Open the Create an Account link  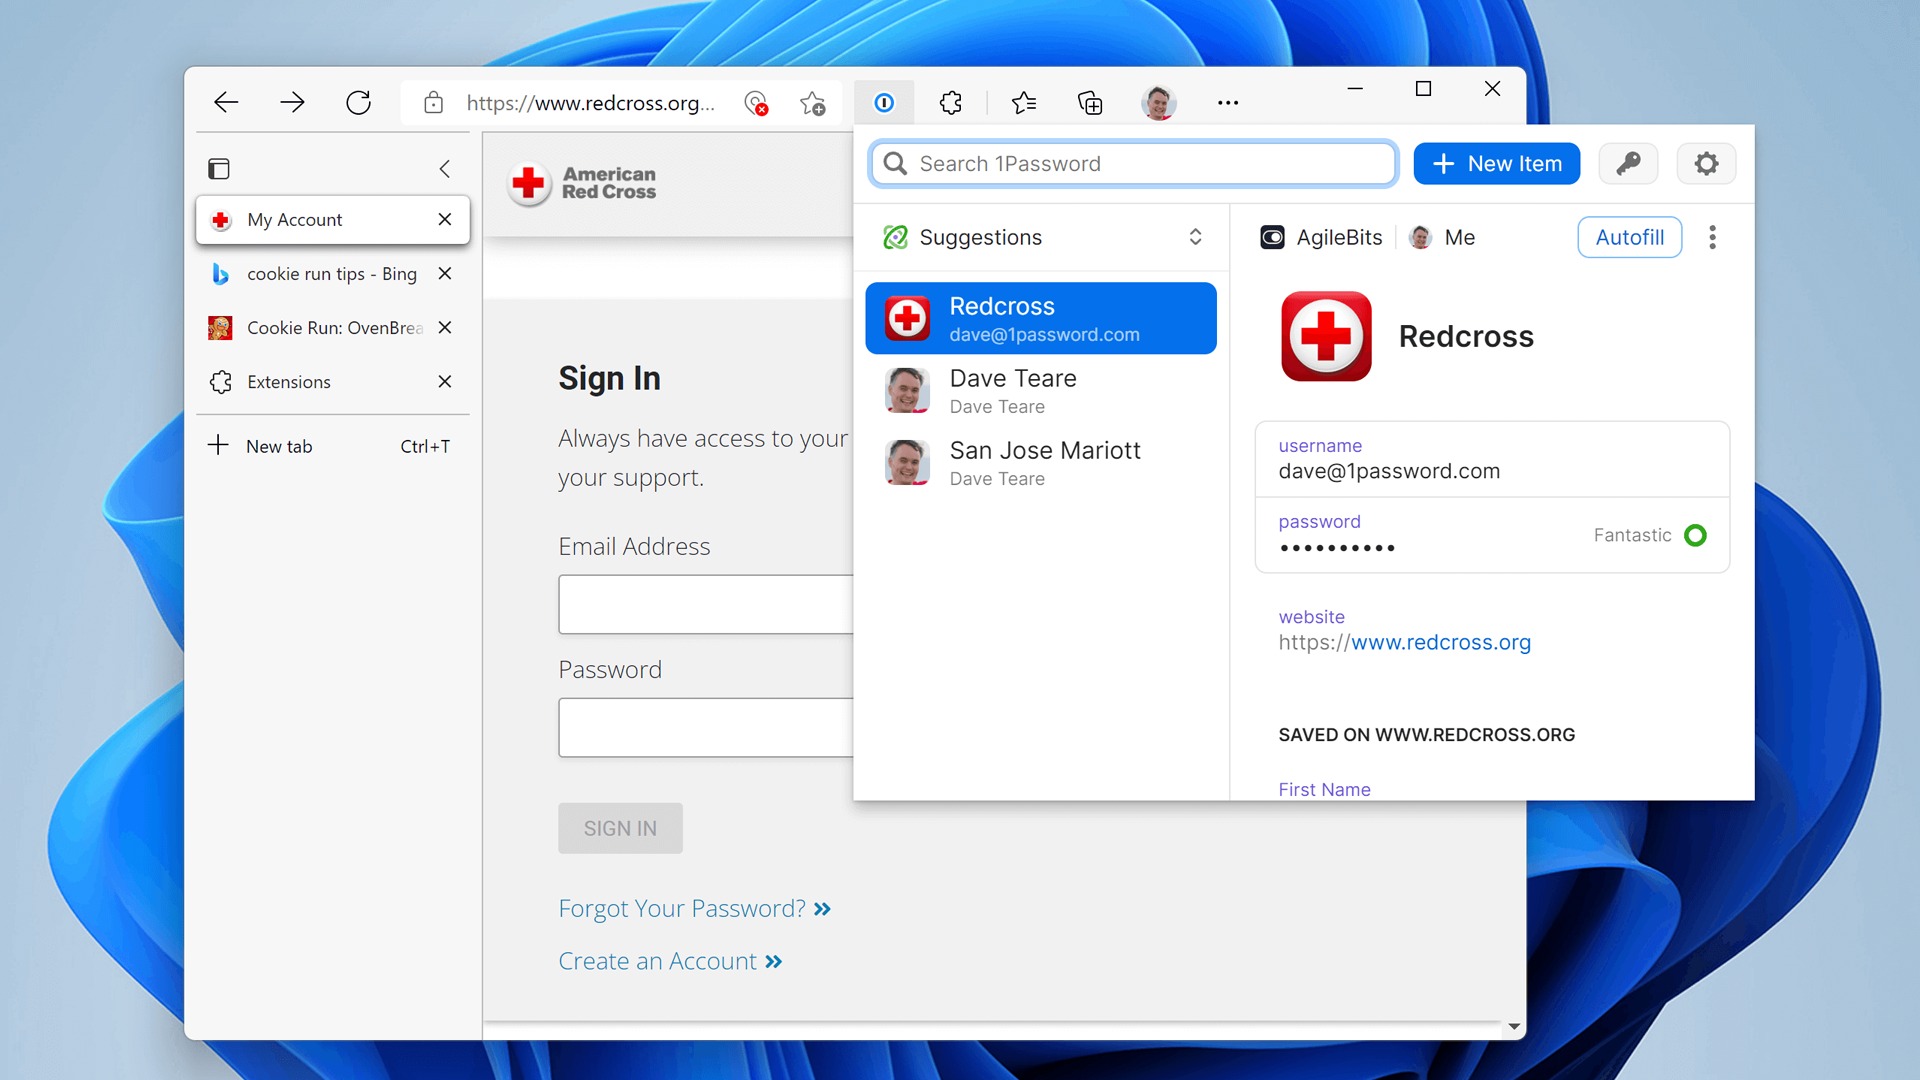(670, 961)
